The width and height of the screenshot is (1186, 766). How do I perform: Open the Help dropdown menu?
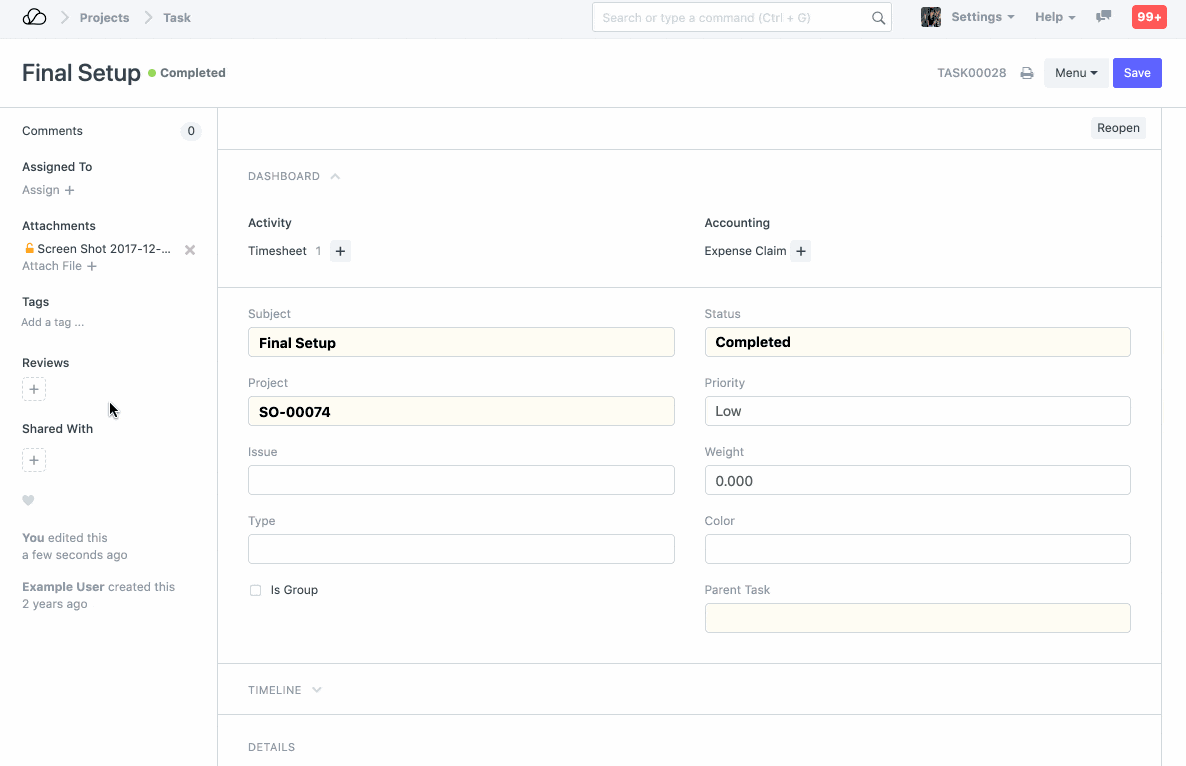point(1054,17)
